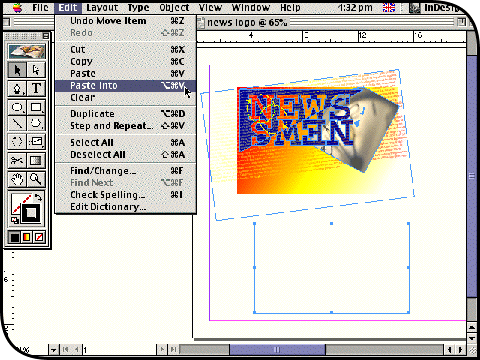Choose Select All
Image resolution: width=480 pixels, height=360 pixels.
[x=126, y=143]
